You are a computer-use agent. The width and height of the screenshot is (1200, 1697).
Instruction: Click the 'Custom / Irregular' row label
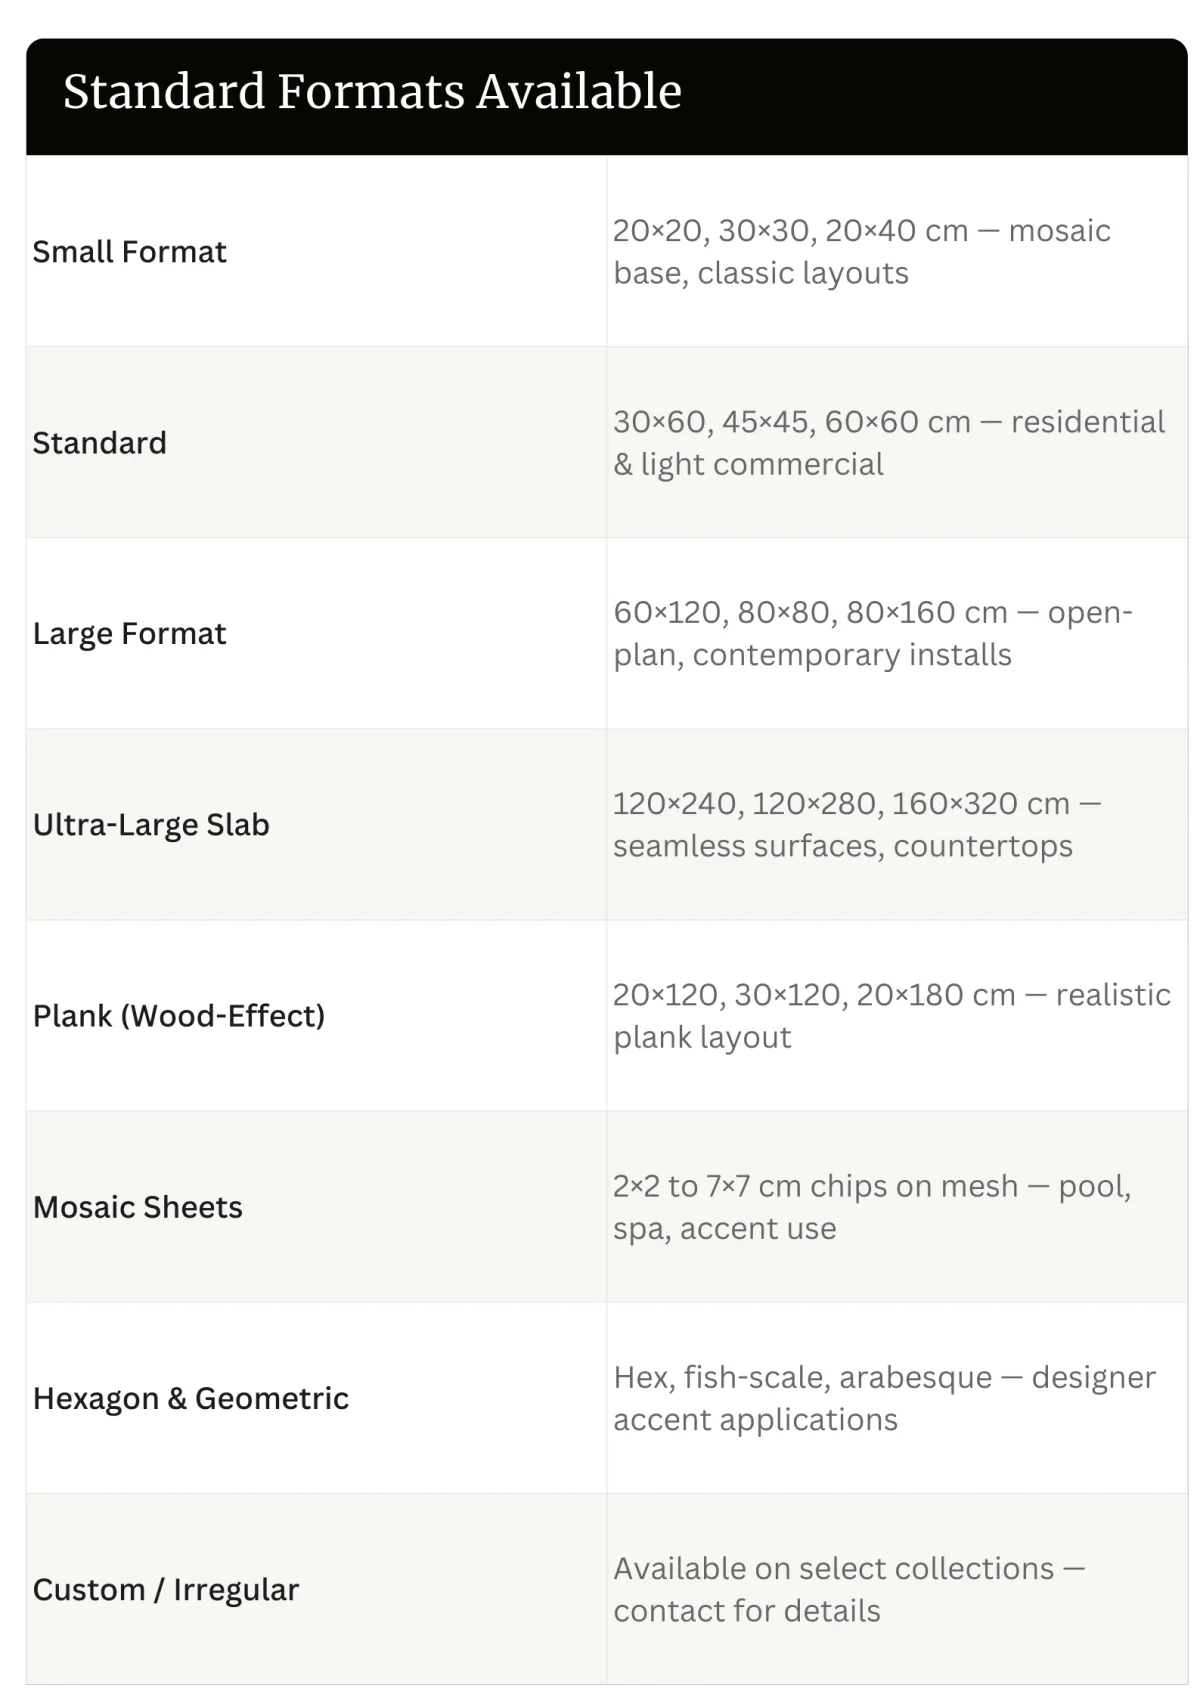[166, 1590]
